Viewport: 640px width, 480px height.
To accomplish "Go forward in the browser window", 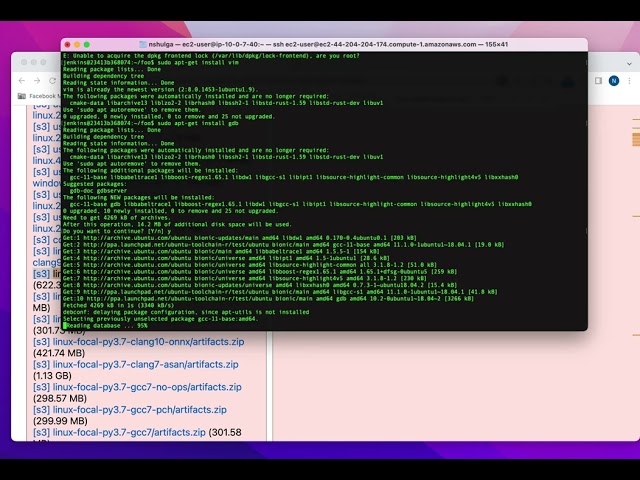I will [x=37, y=81].
